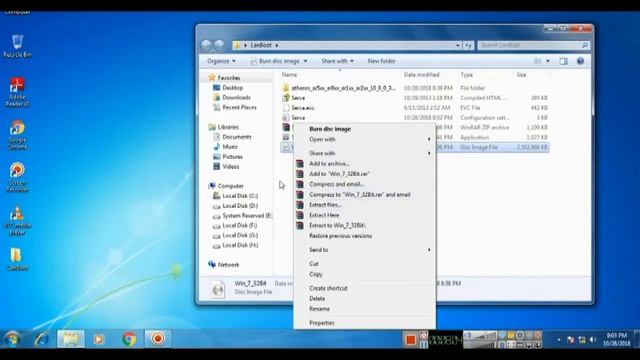Select Copy from the context menu
Viewport: 640px width, 360px height.
(x=364, y=274)
